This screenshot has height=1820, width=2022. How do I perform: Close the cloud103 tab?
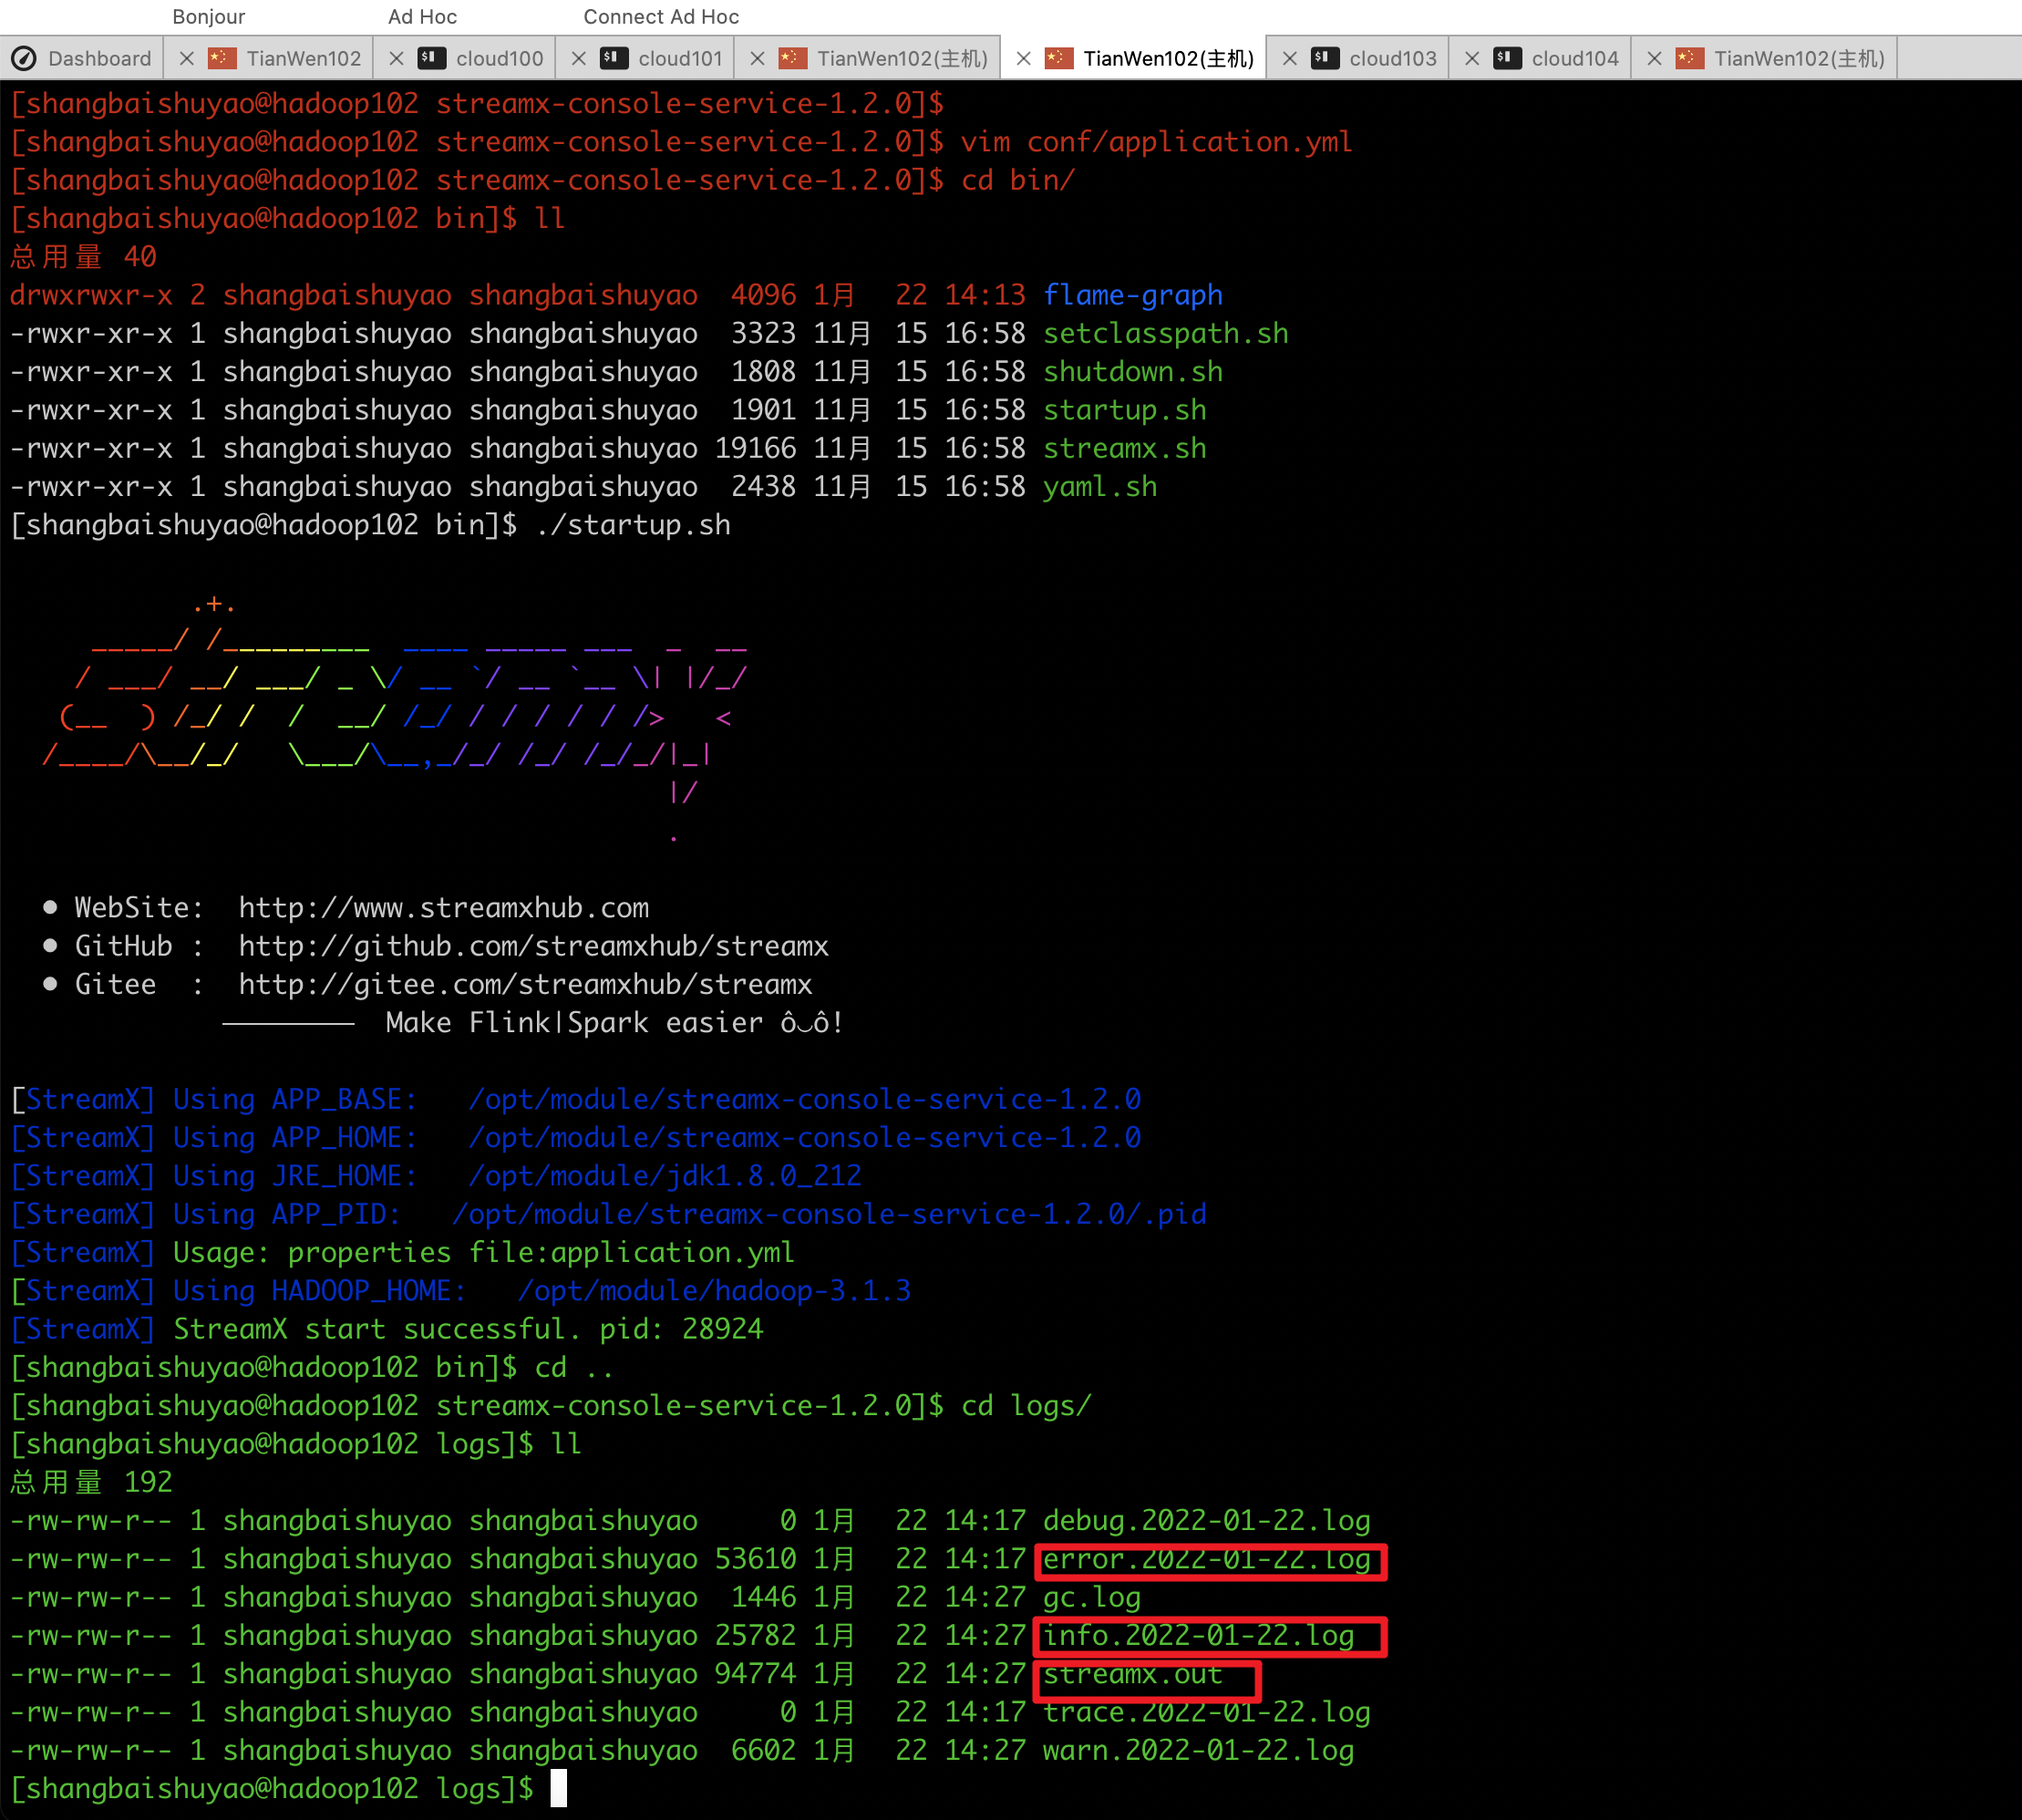pos(1289,58)
